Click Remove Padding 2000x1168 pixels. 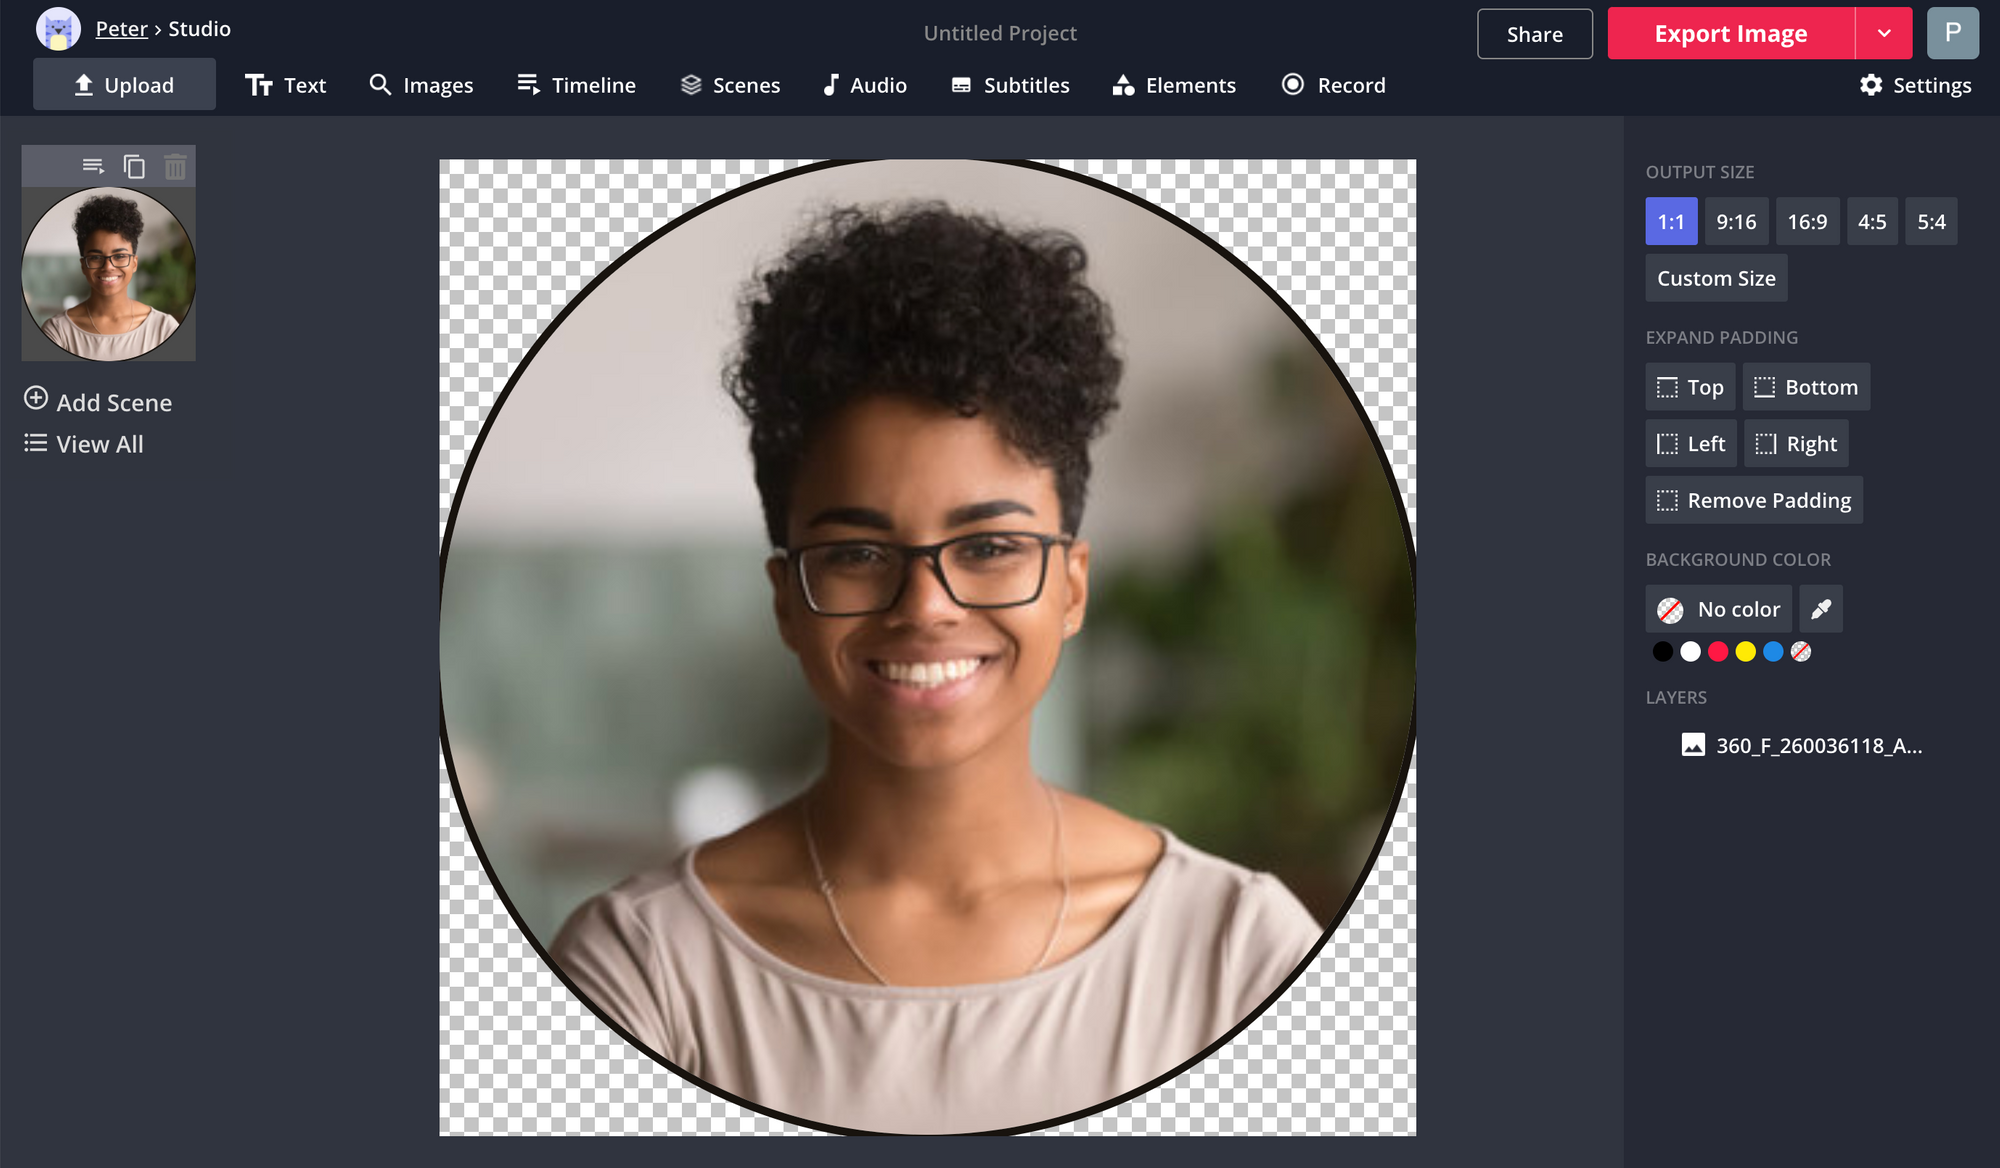click(1753, 500)
